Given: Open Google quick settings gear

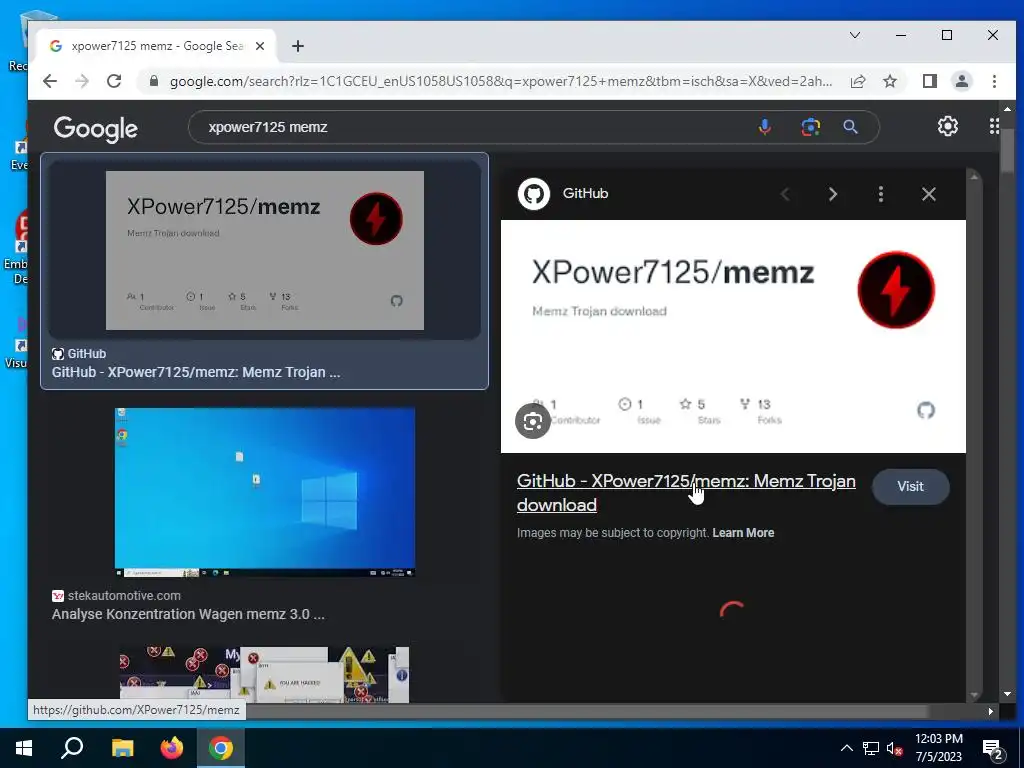Looking at the screenshot, I should coord(948,126).
